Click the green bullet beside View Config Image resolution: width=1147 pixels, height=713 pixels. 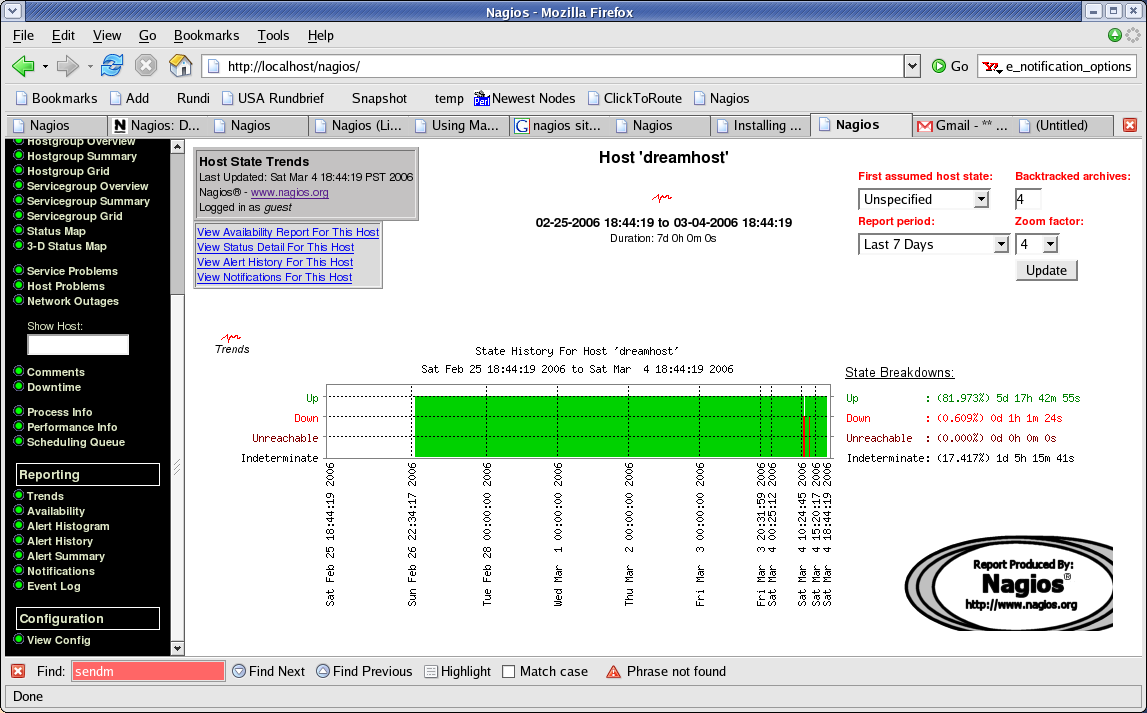(x=19, y=639)
